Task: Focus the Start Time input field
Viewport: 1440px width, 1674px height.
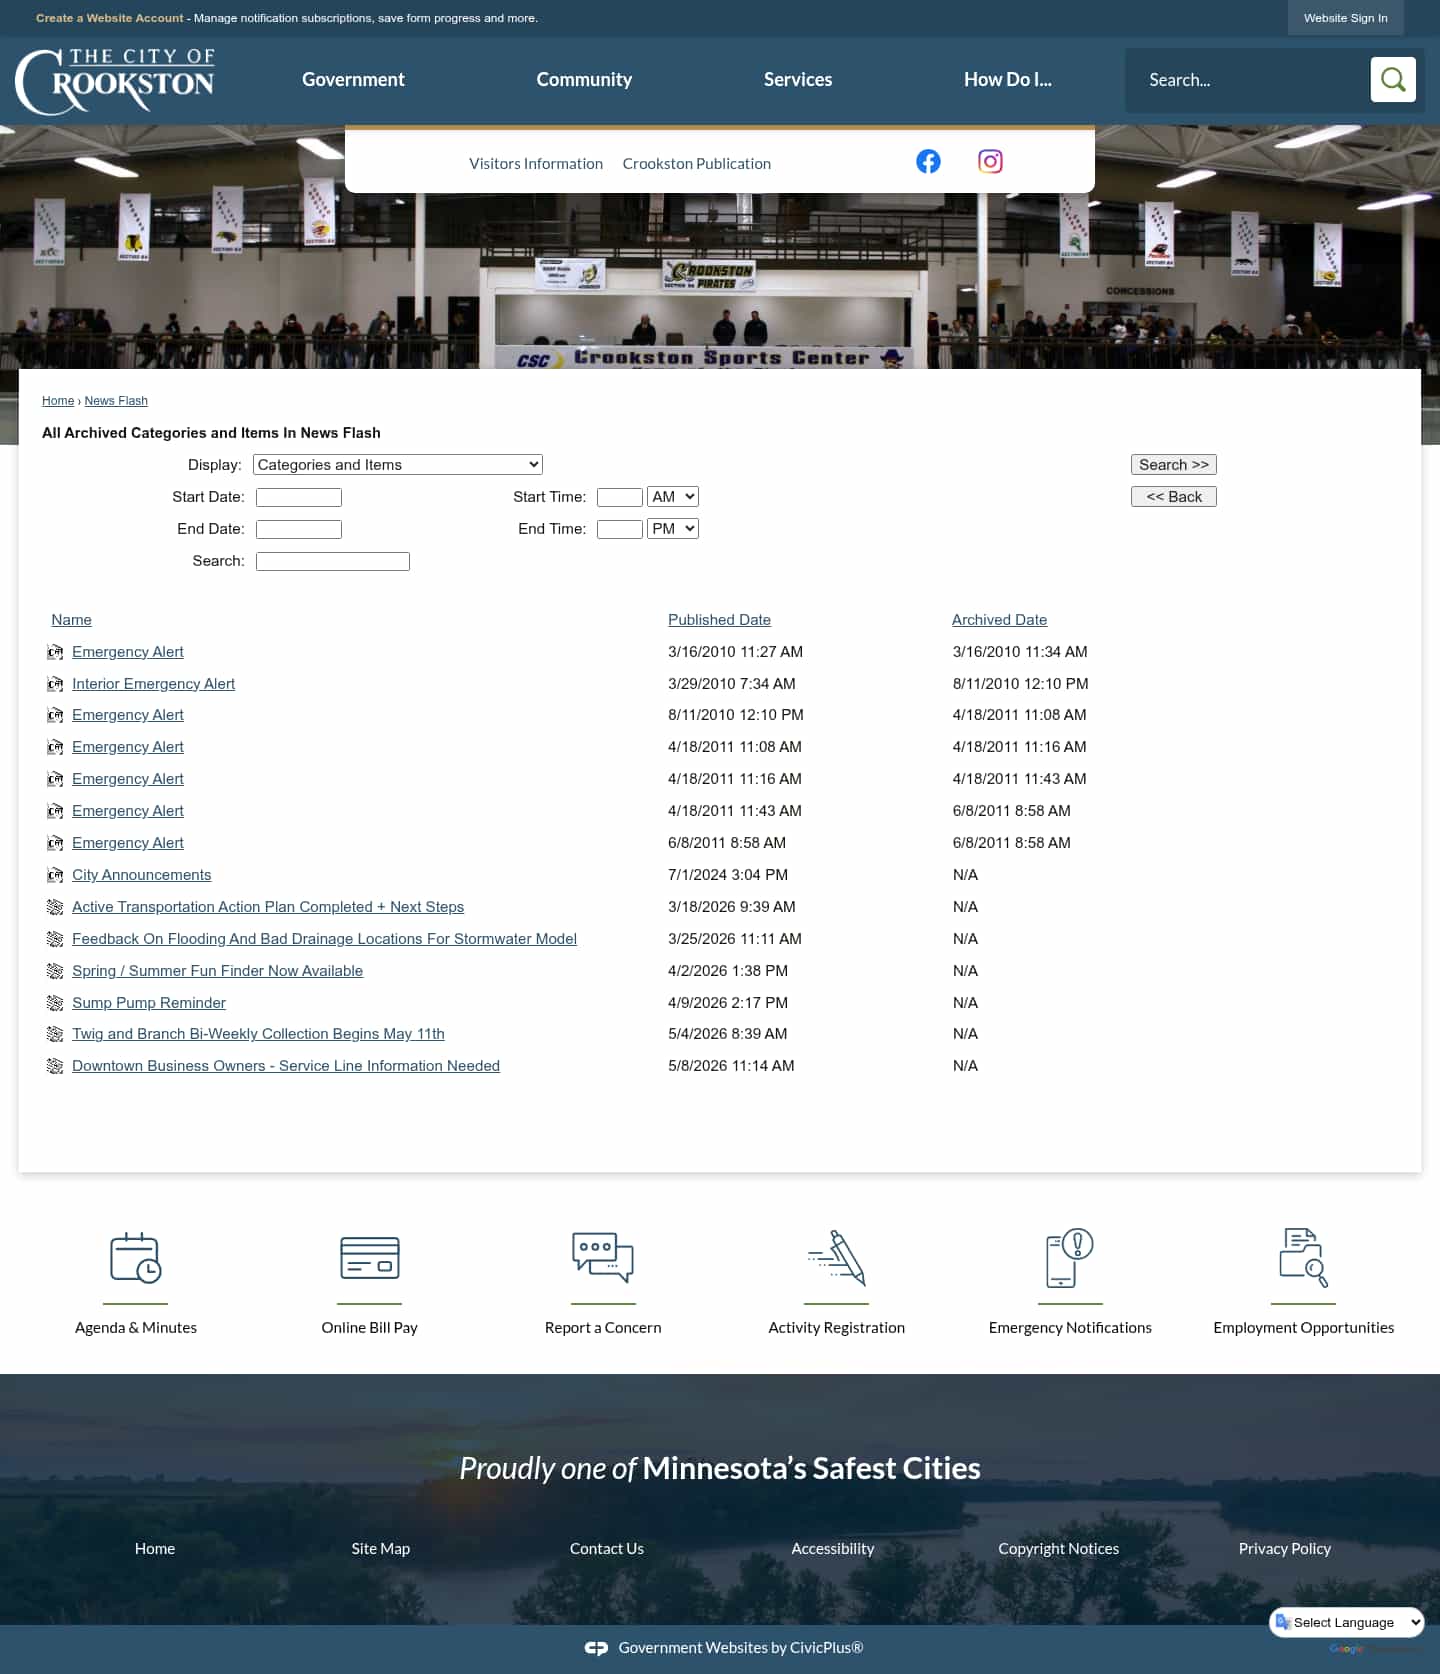Action: point(620,497)
